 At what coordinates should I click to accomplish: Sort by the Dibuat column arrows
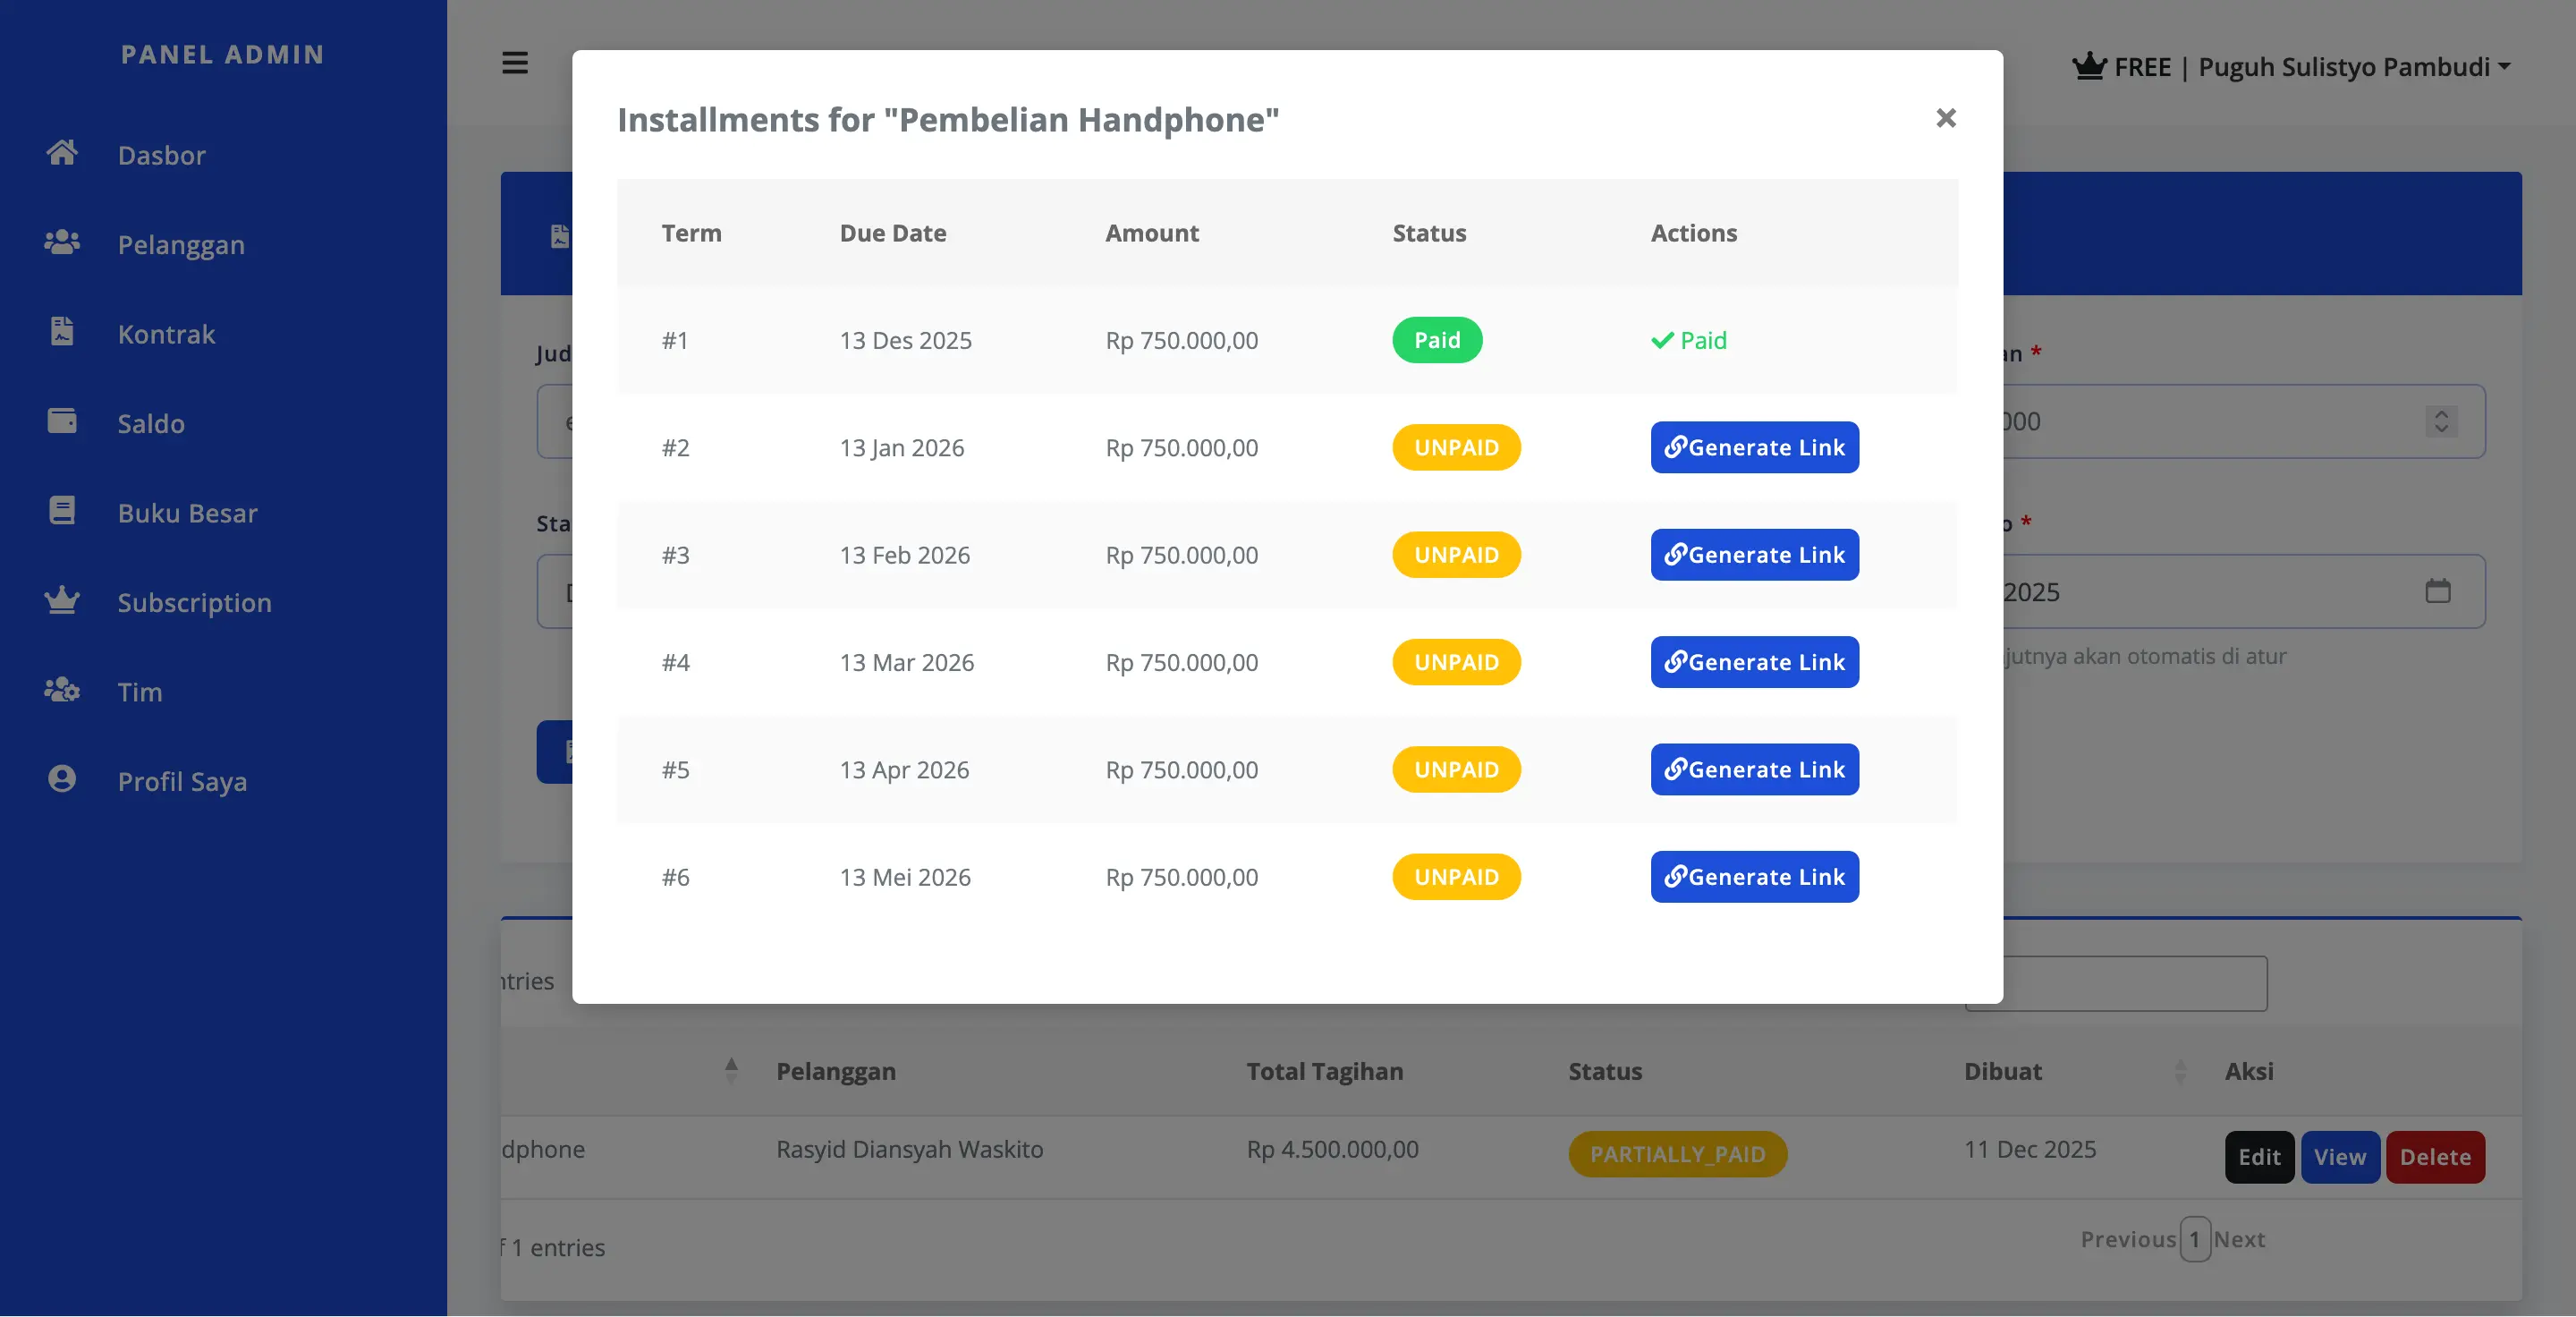[2181, 1071]
